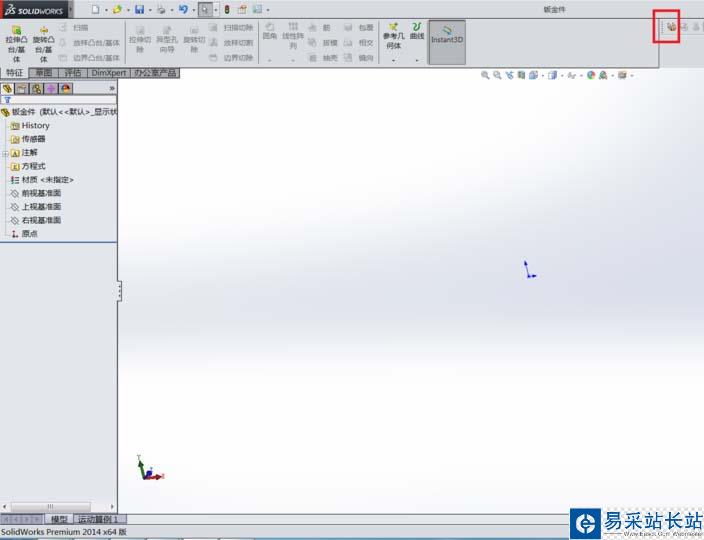704x540 pixels.
Task: Click the View Orientation icon
Action: (533, 75)
